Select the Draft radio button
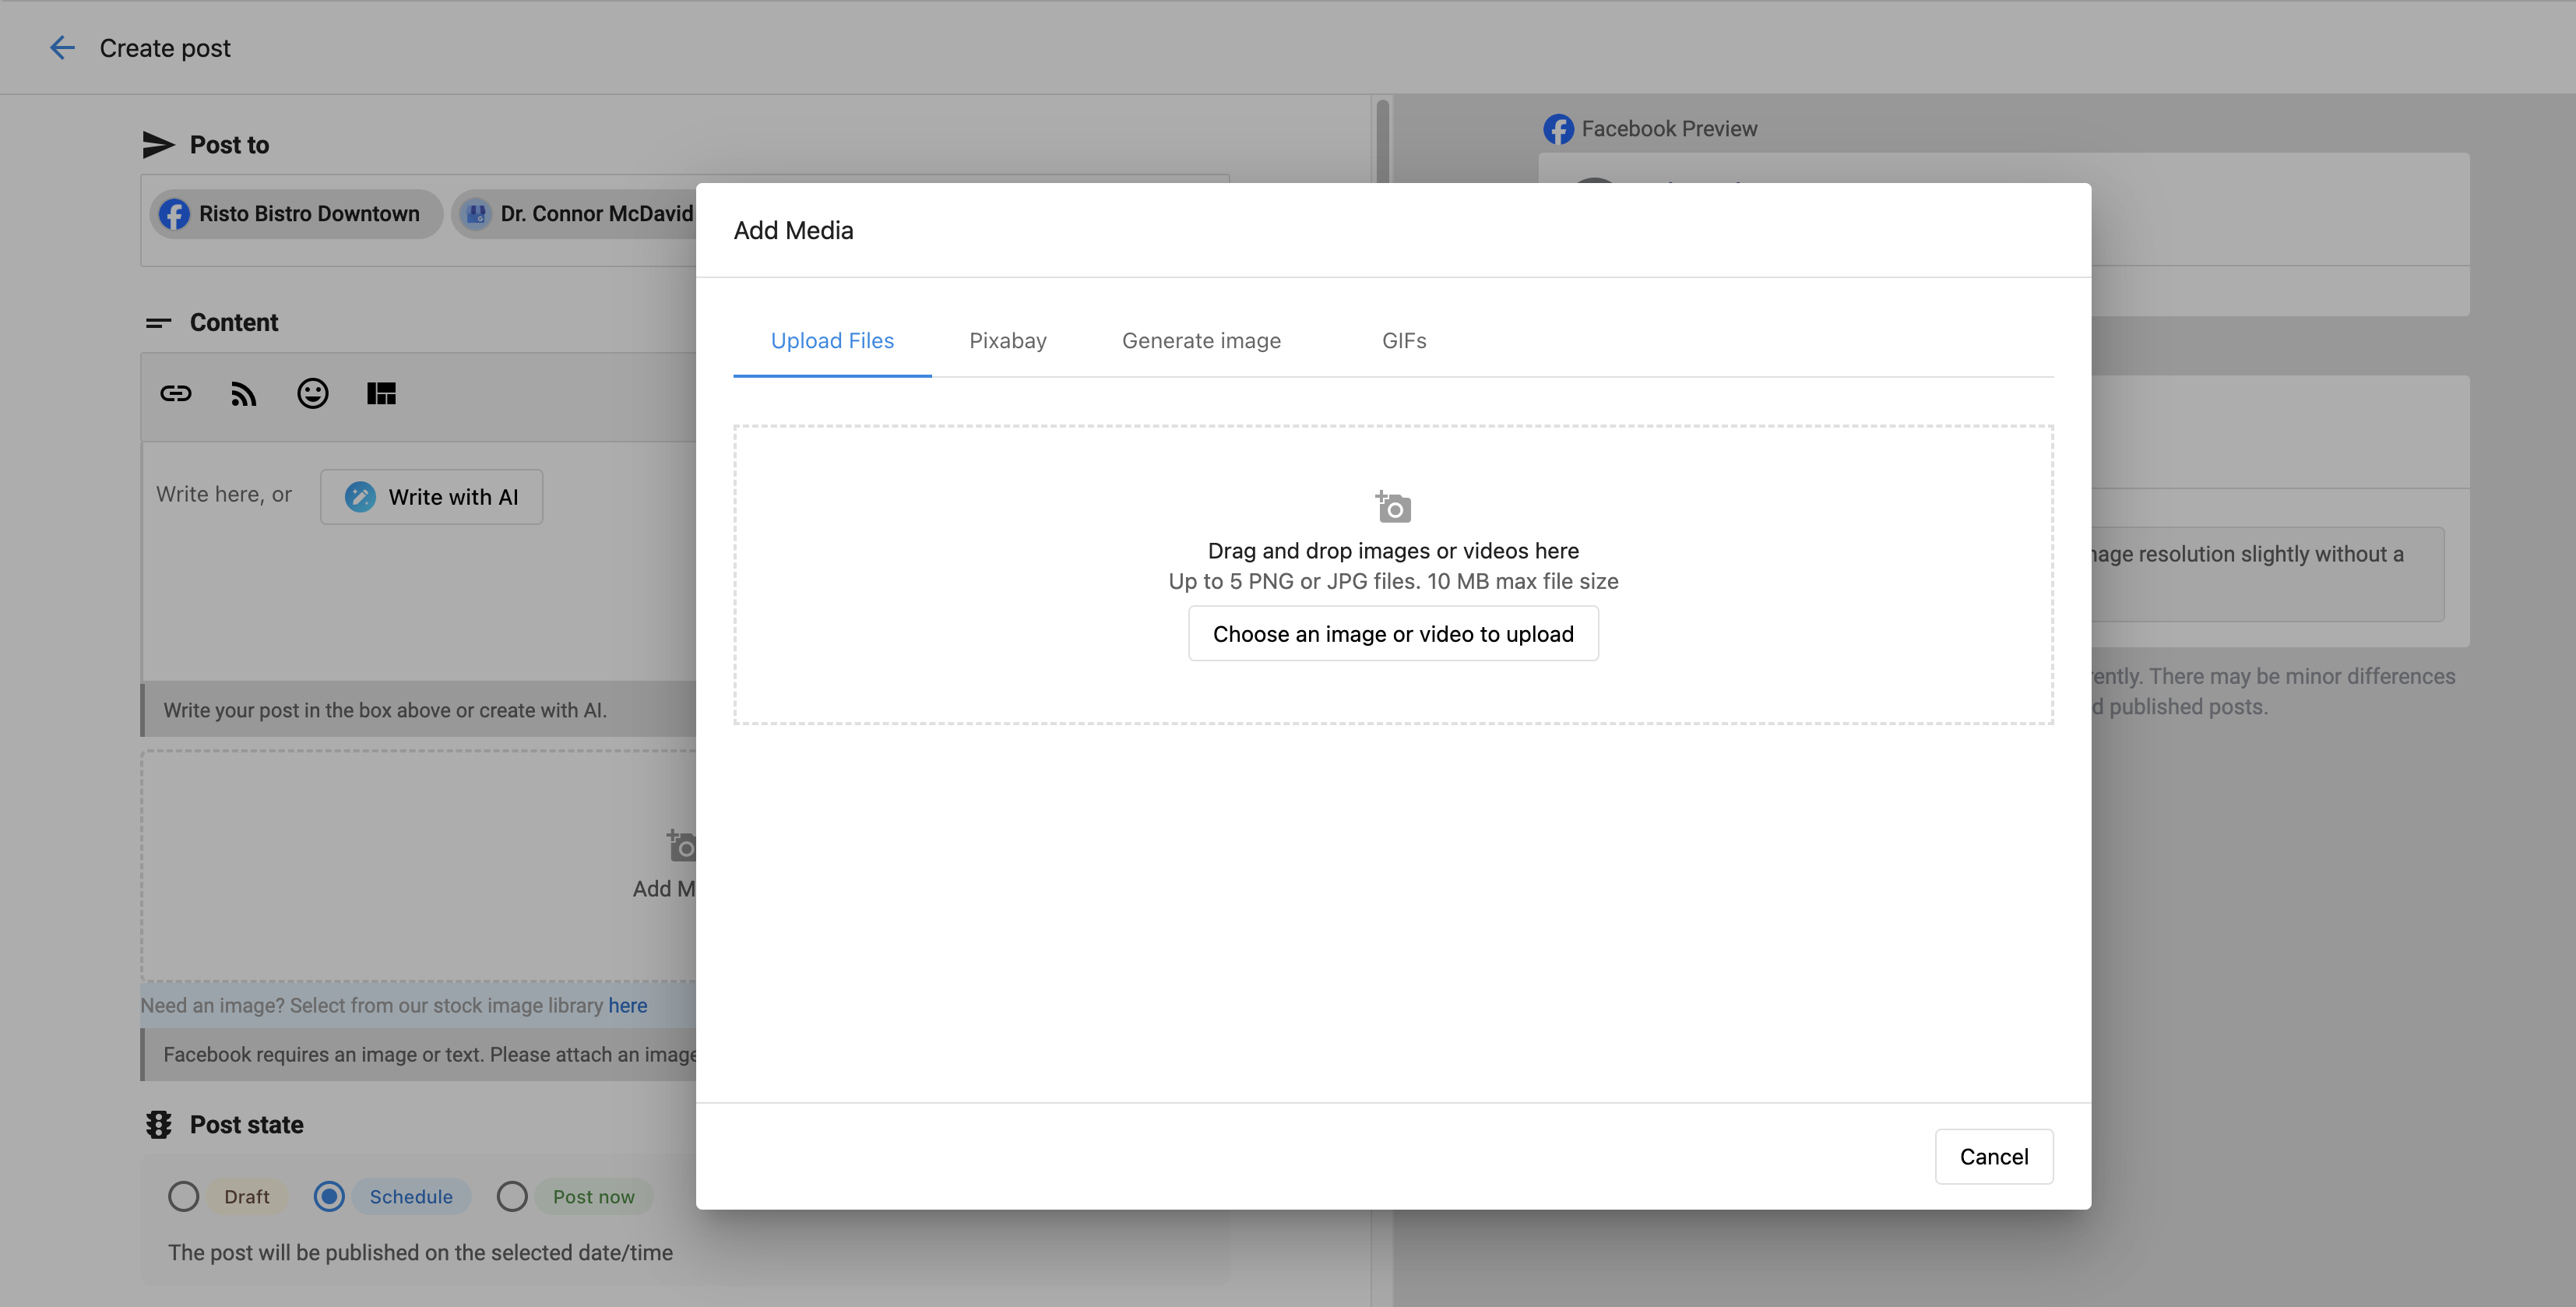2576x1307 pixels. coord(183,1197)
